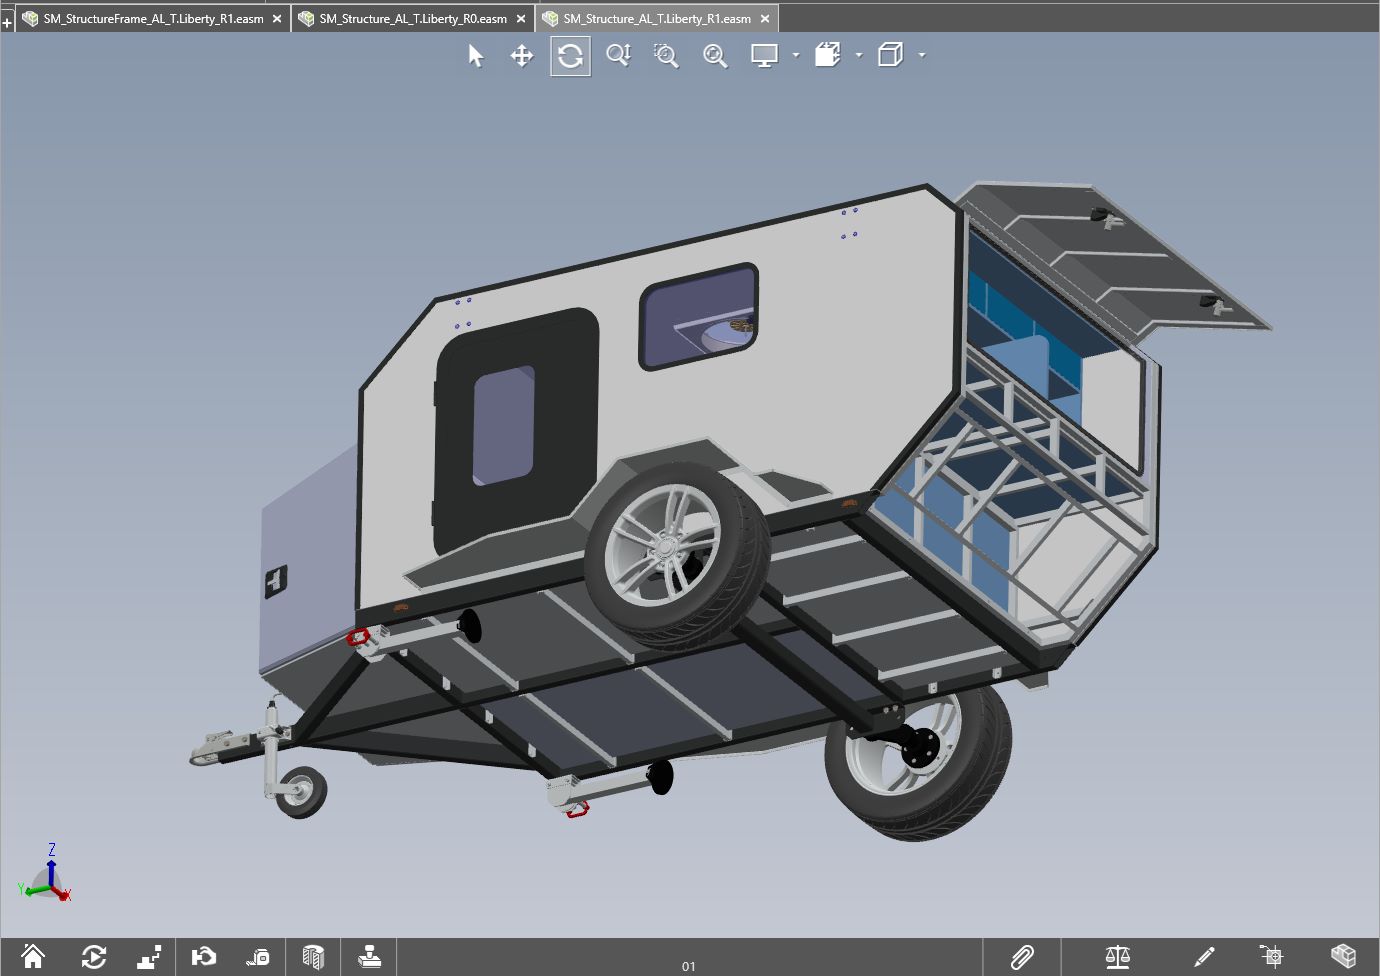Screen dimensions: 1380x976
Task: Activate the Pan tool
Action: [522, 56]
